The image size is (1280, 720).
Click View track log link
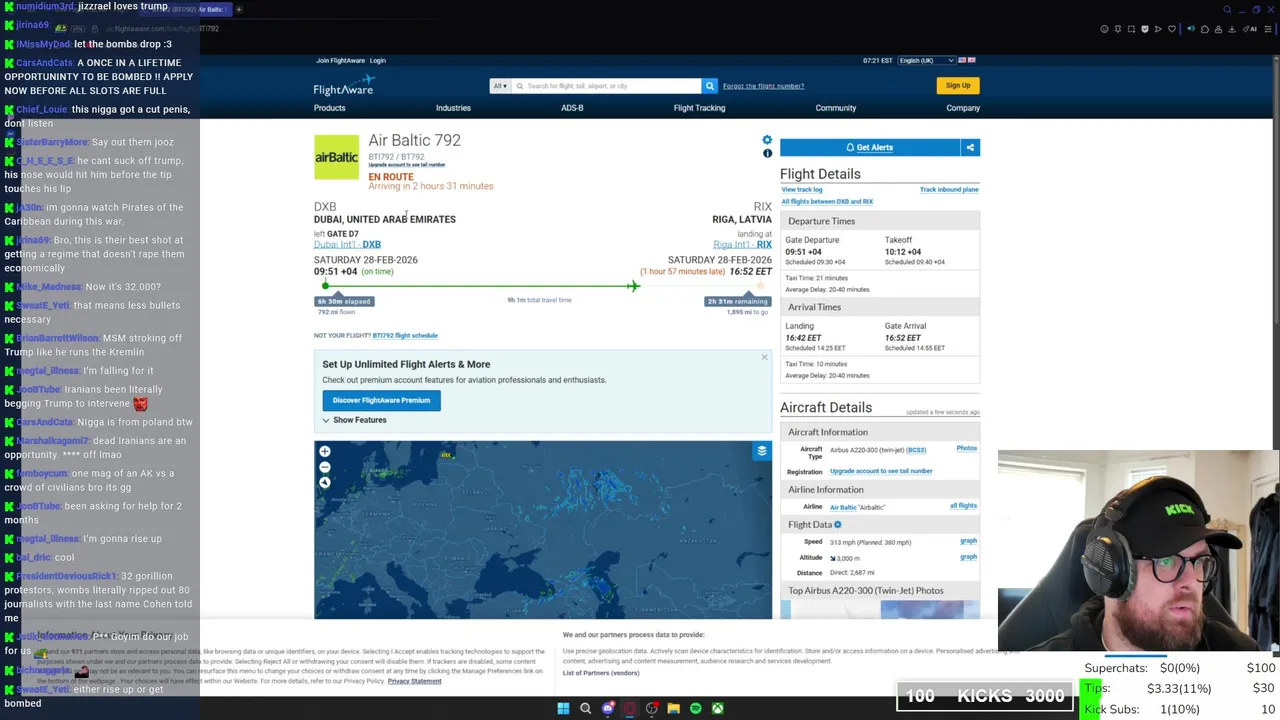[x=802, y=189]
